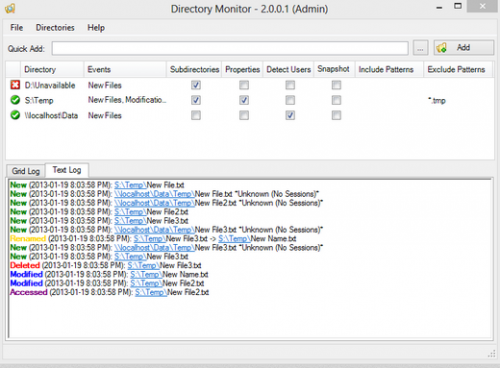500x368 pixels.
Task: Click the *.tmp exclude pattern cell
Action: pos(437,100)
